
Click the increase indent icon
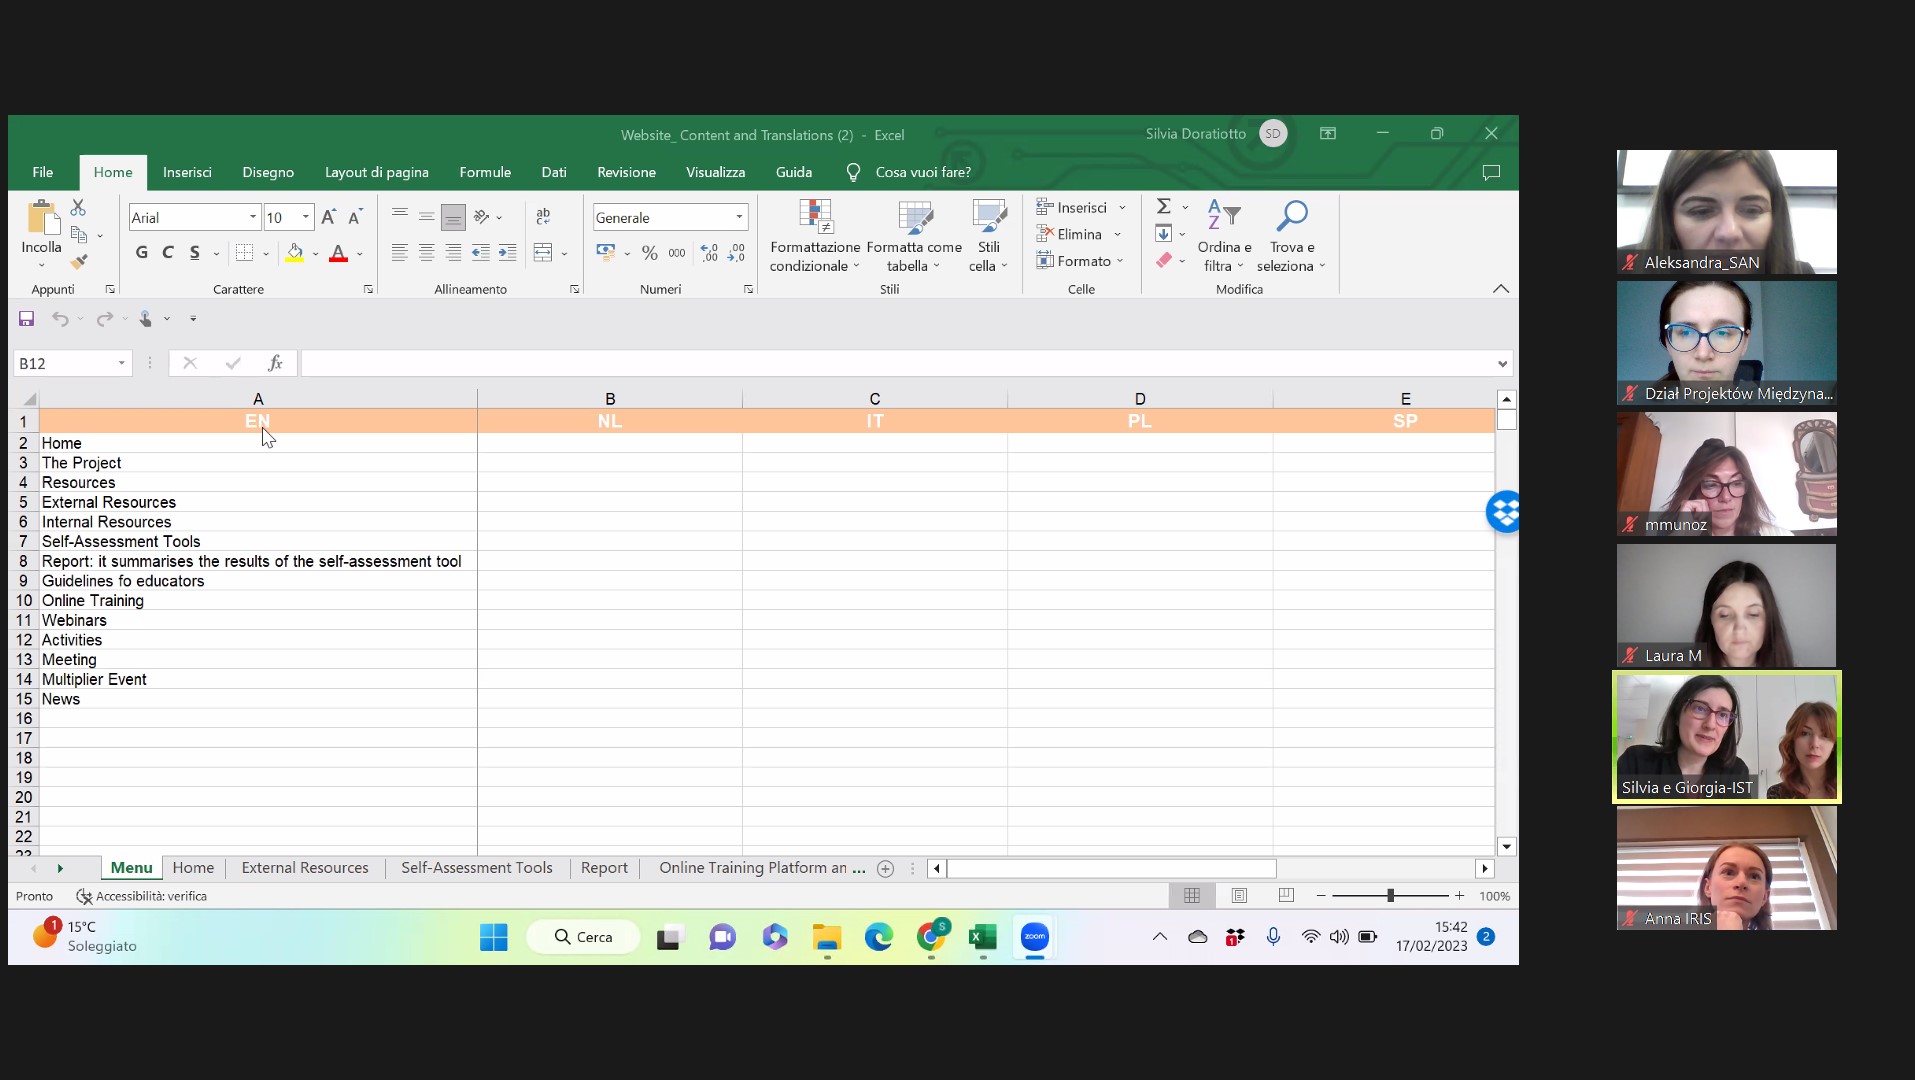508,253
